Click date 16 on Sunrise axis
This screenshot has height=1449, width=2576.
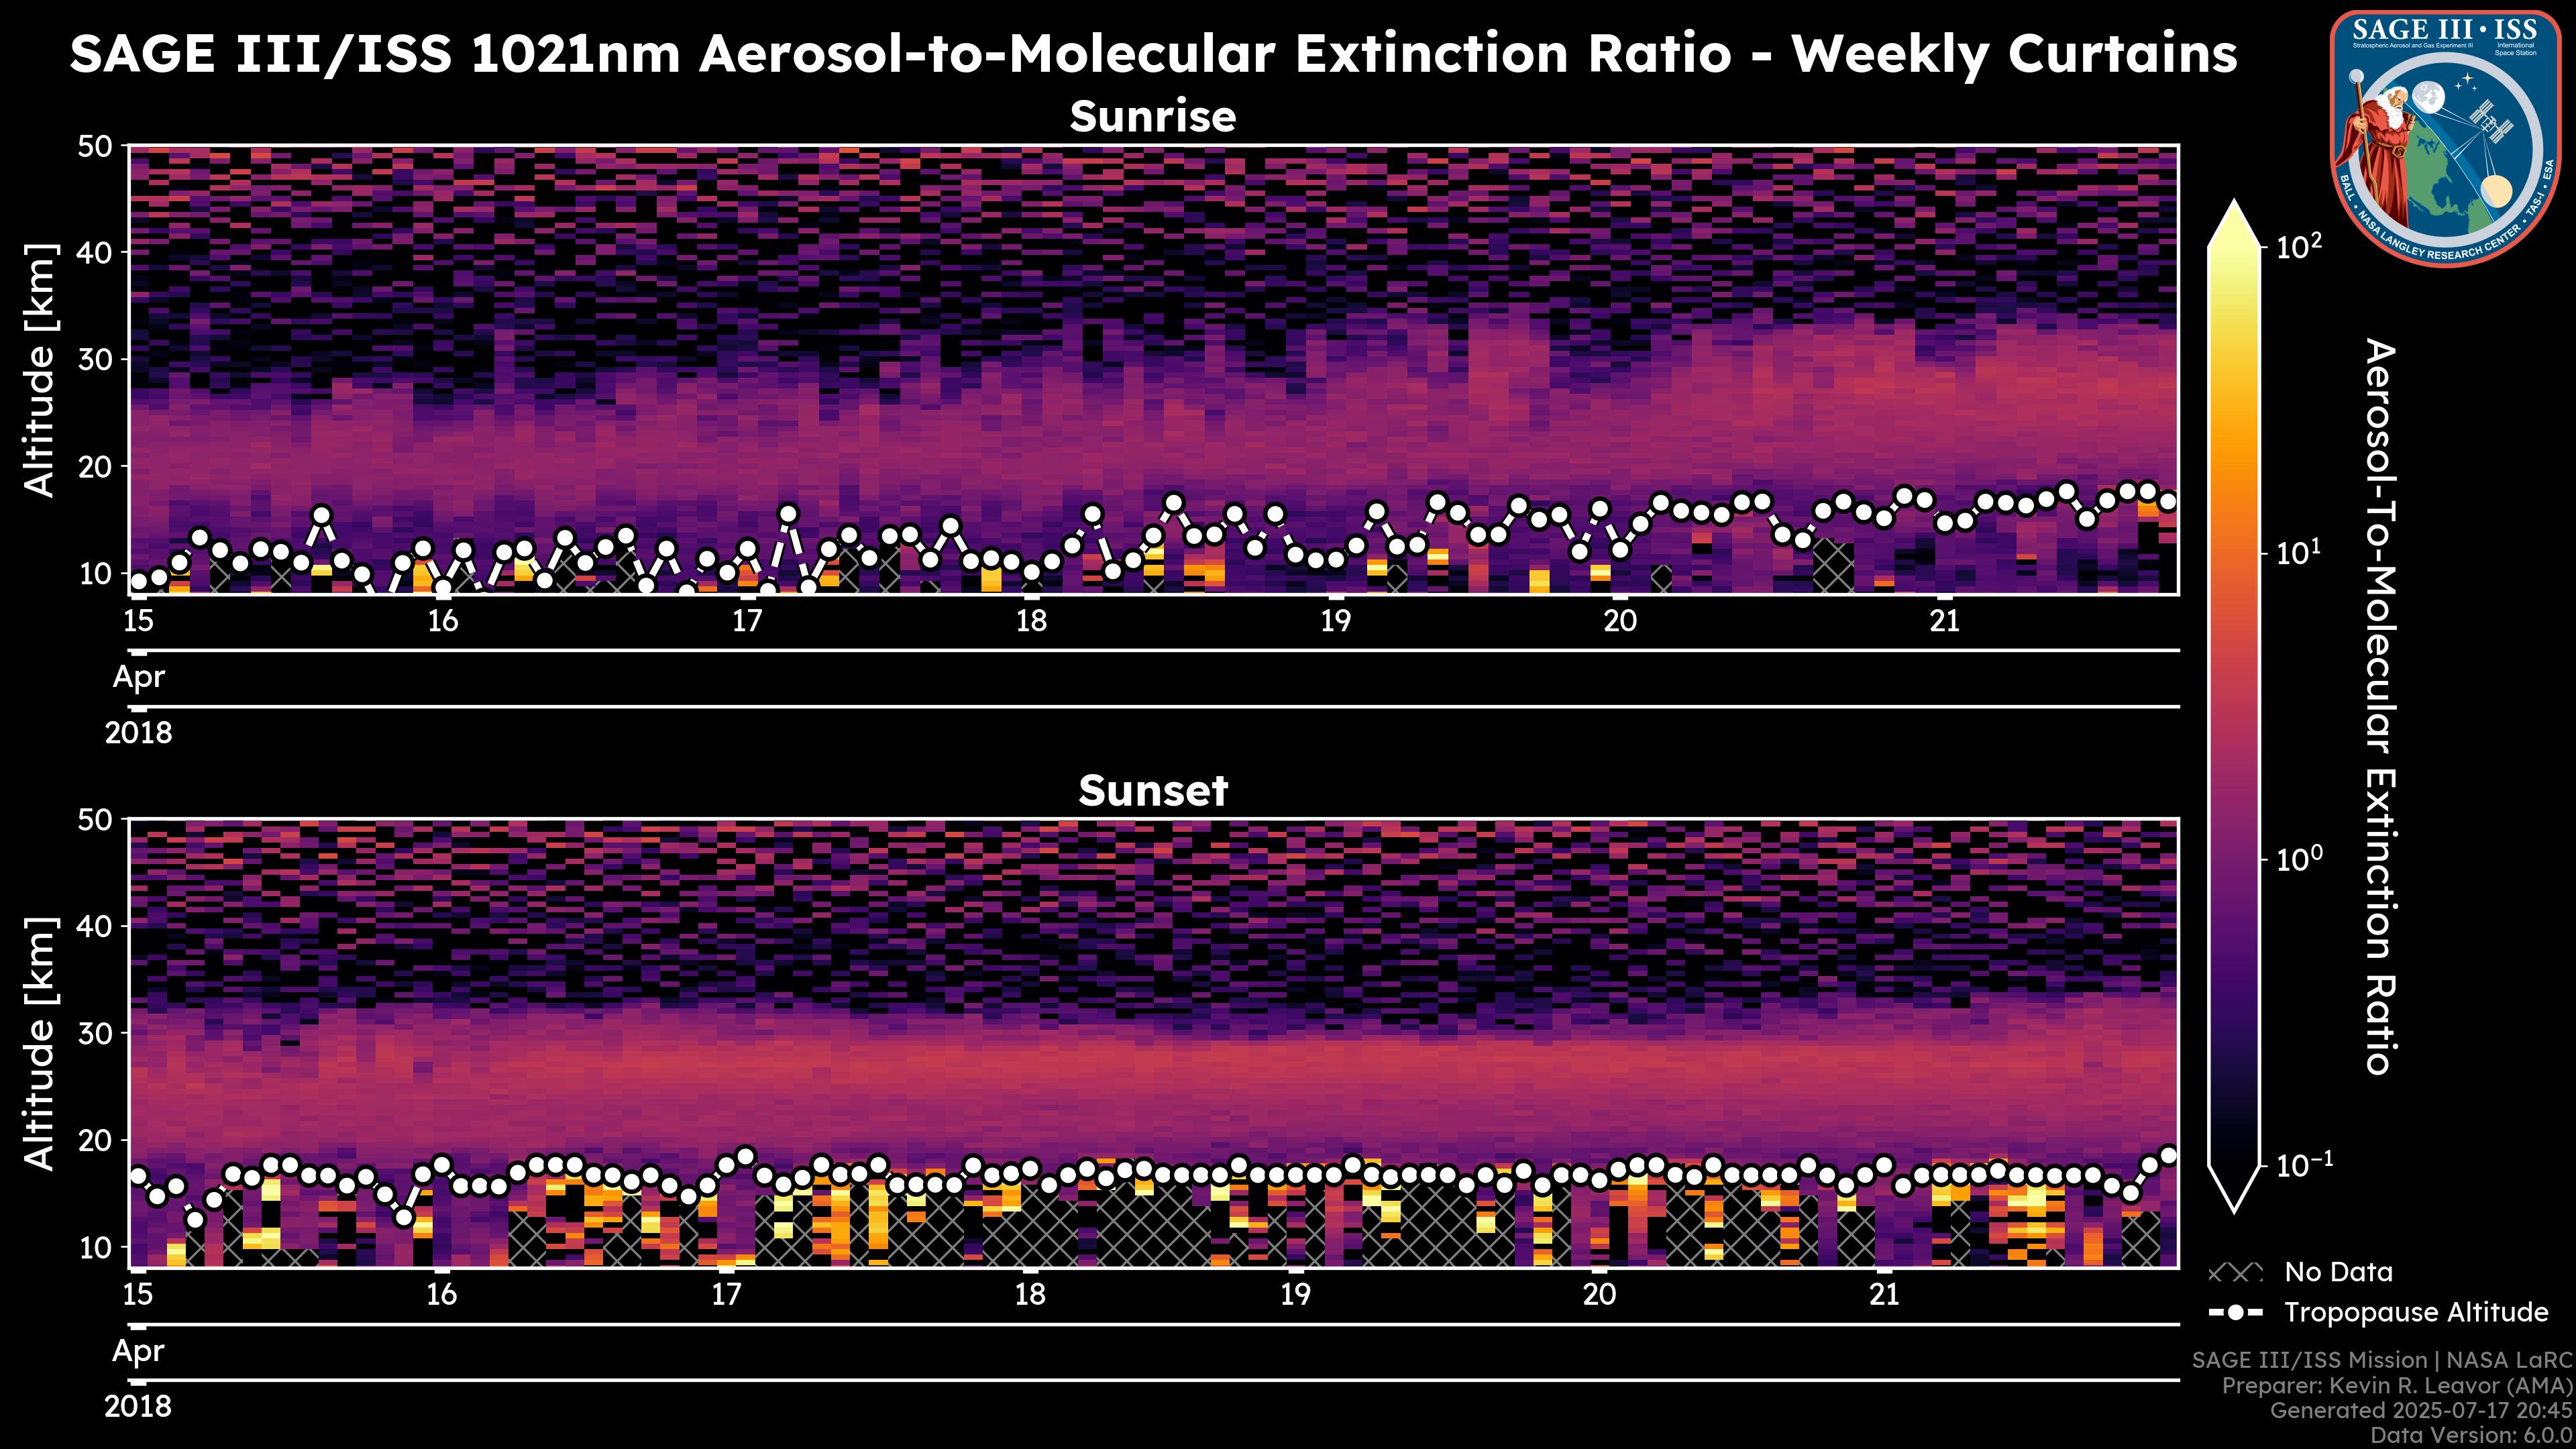[442, 621]
